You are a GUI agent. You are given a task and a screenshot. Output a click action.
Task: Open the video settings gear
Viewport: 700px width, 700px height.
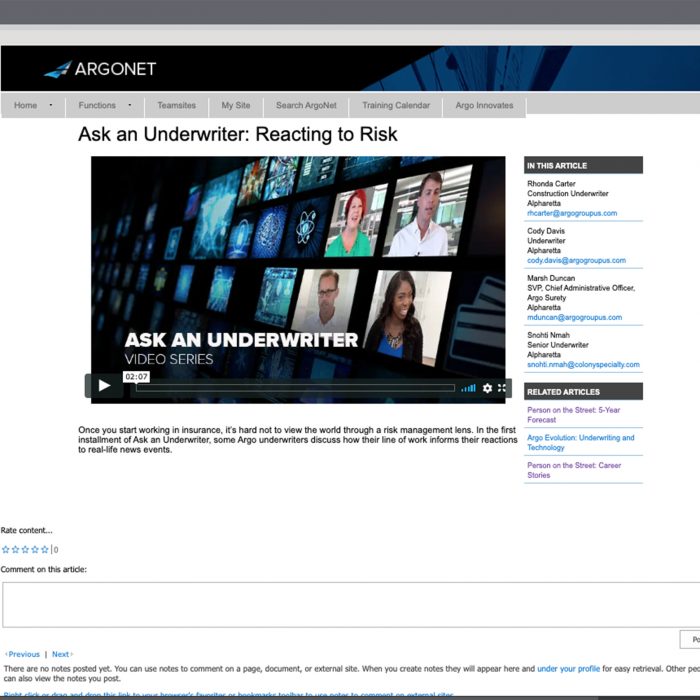pos(487,388)
